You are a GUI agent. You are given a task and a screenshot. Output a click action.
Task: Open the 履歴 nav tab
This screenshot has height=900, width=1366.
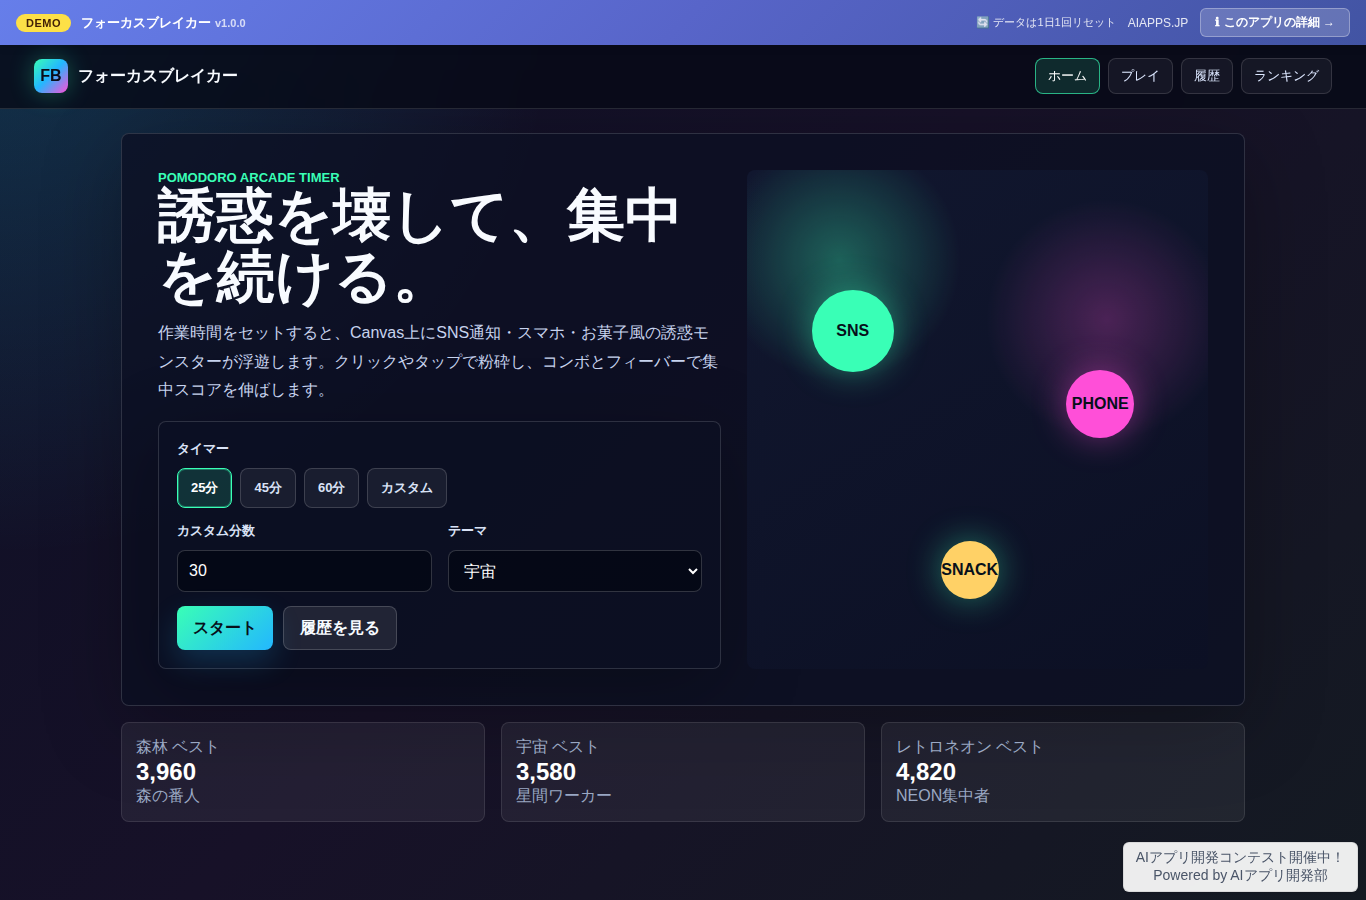point(1207,76)
